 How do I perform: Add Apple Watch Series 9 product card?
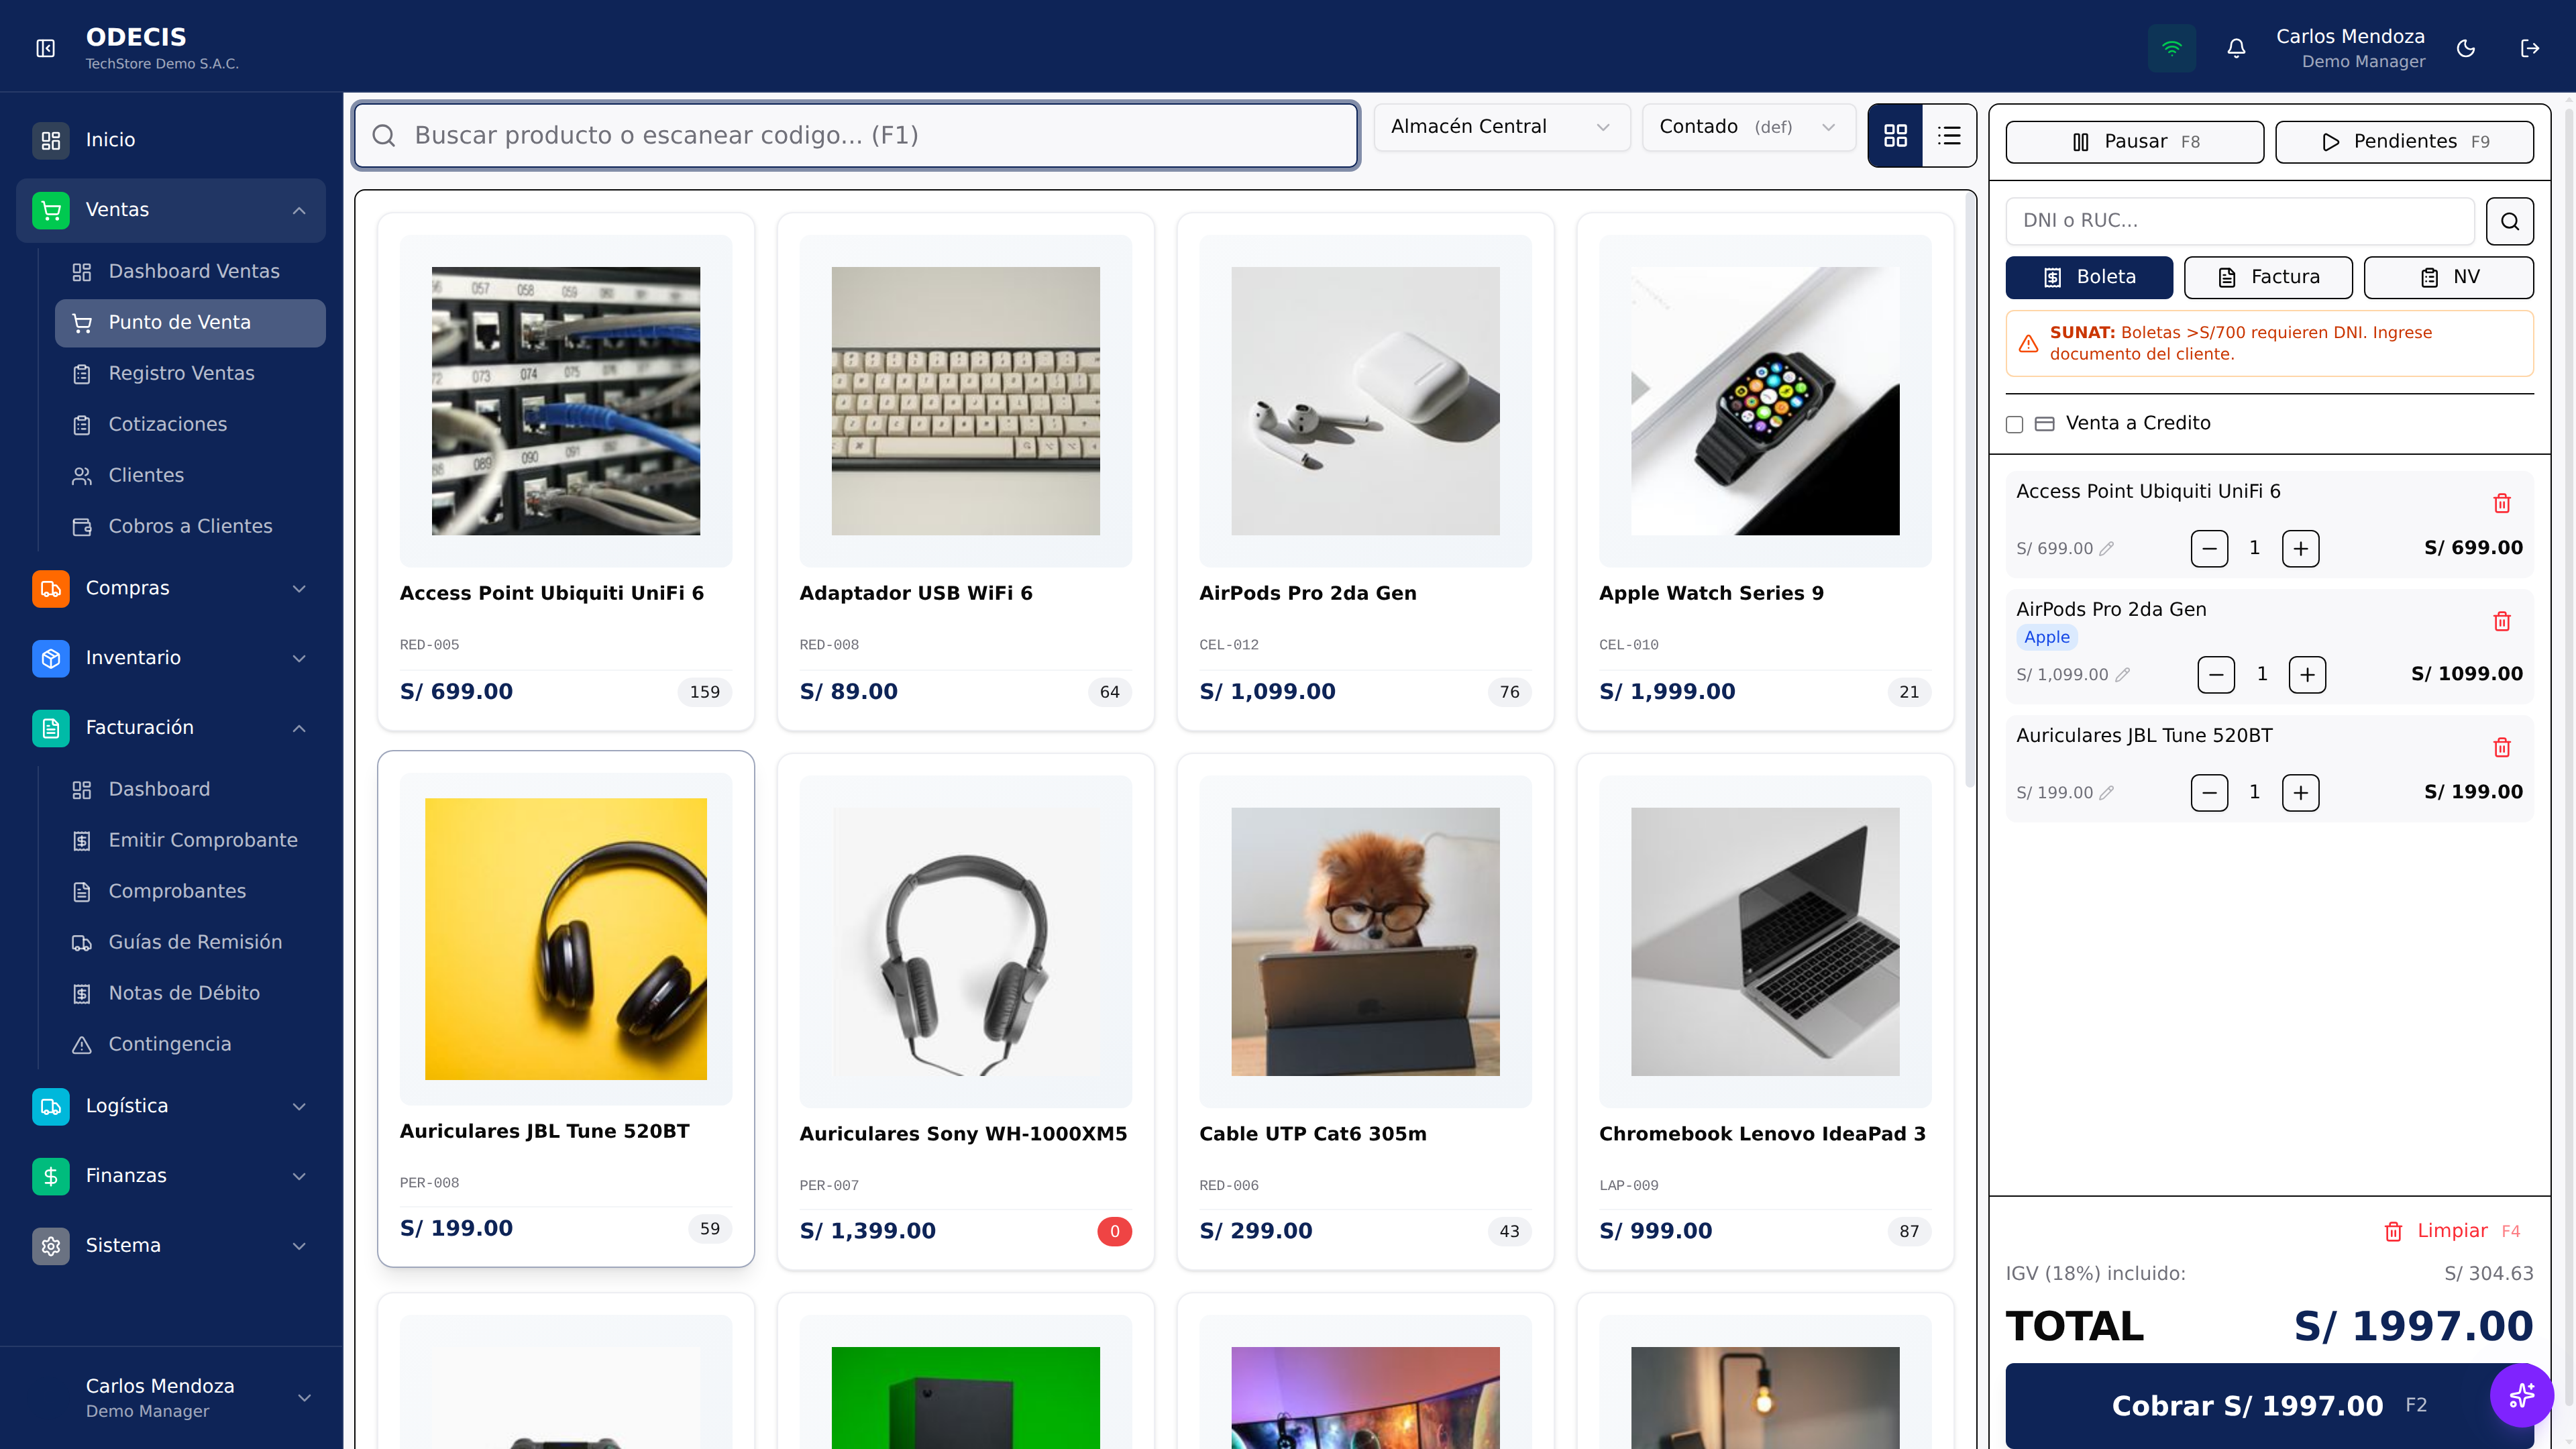click(x=1765, y=472)
